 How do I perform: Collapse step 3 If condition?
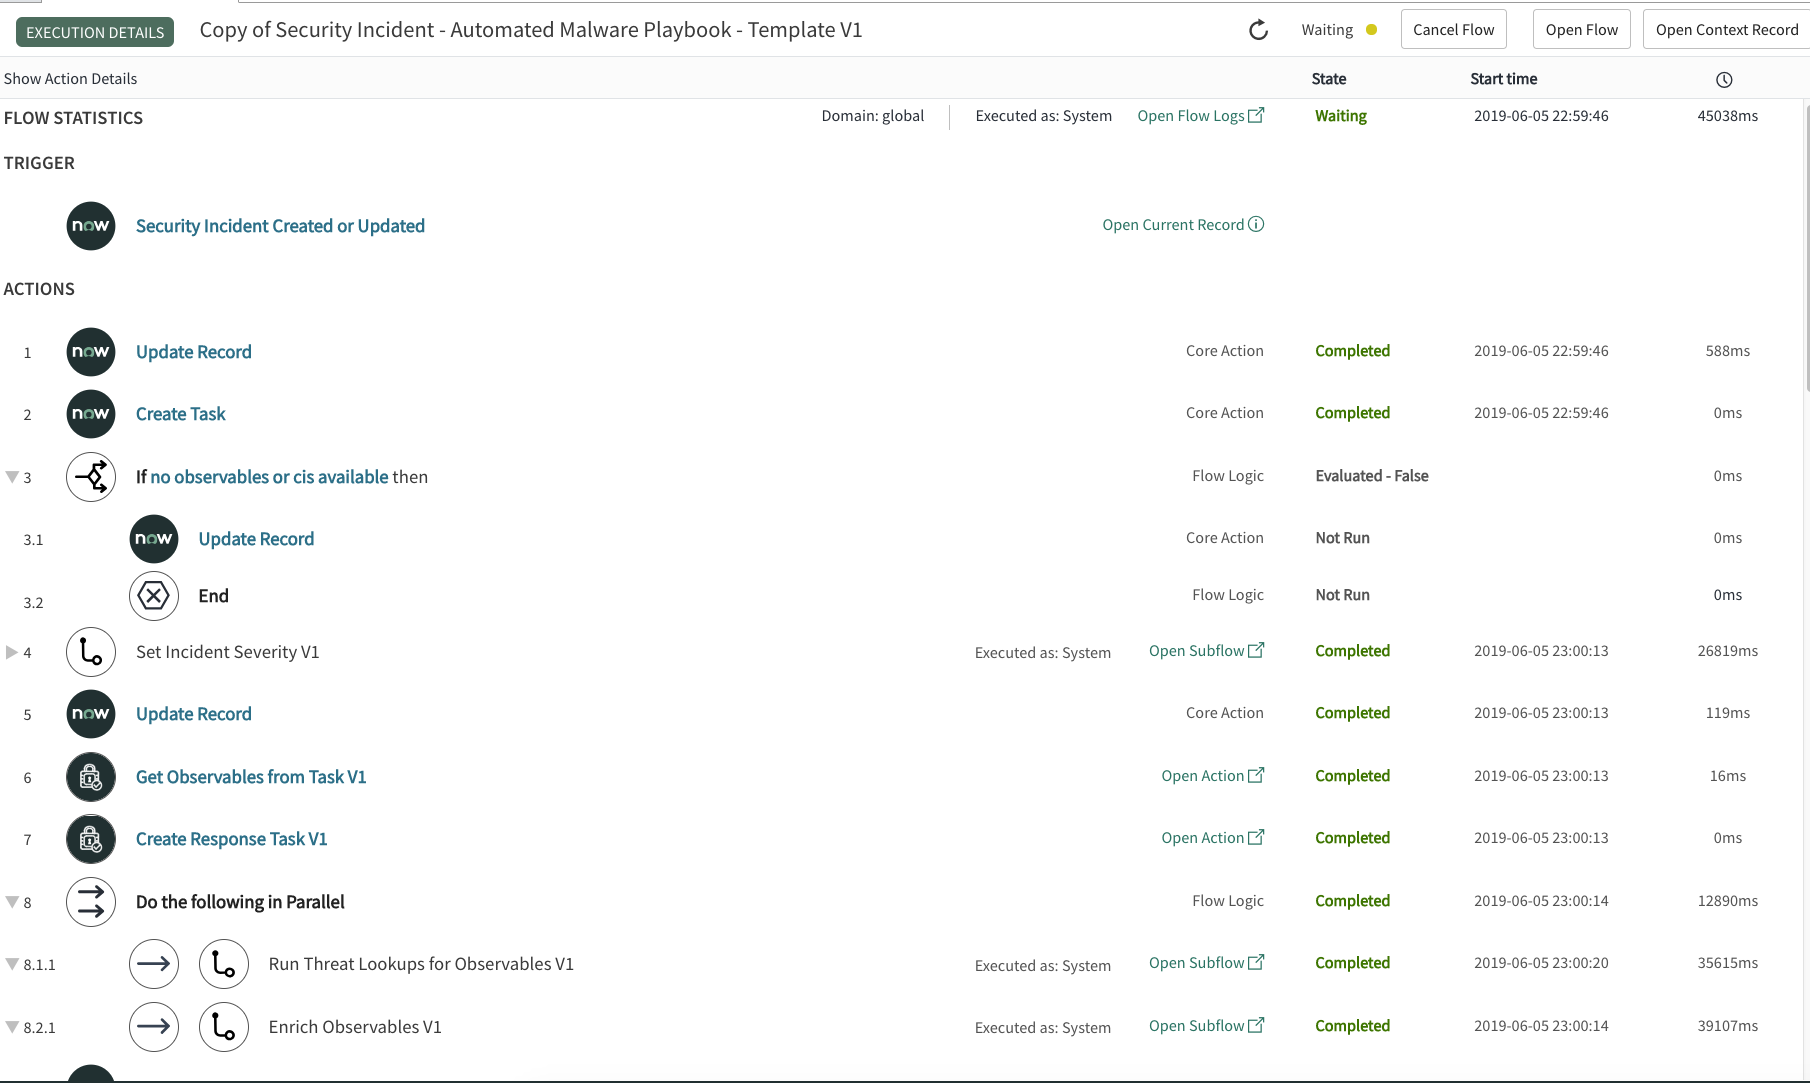(x=12, y=477)
